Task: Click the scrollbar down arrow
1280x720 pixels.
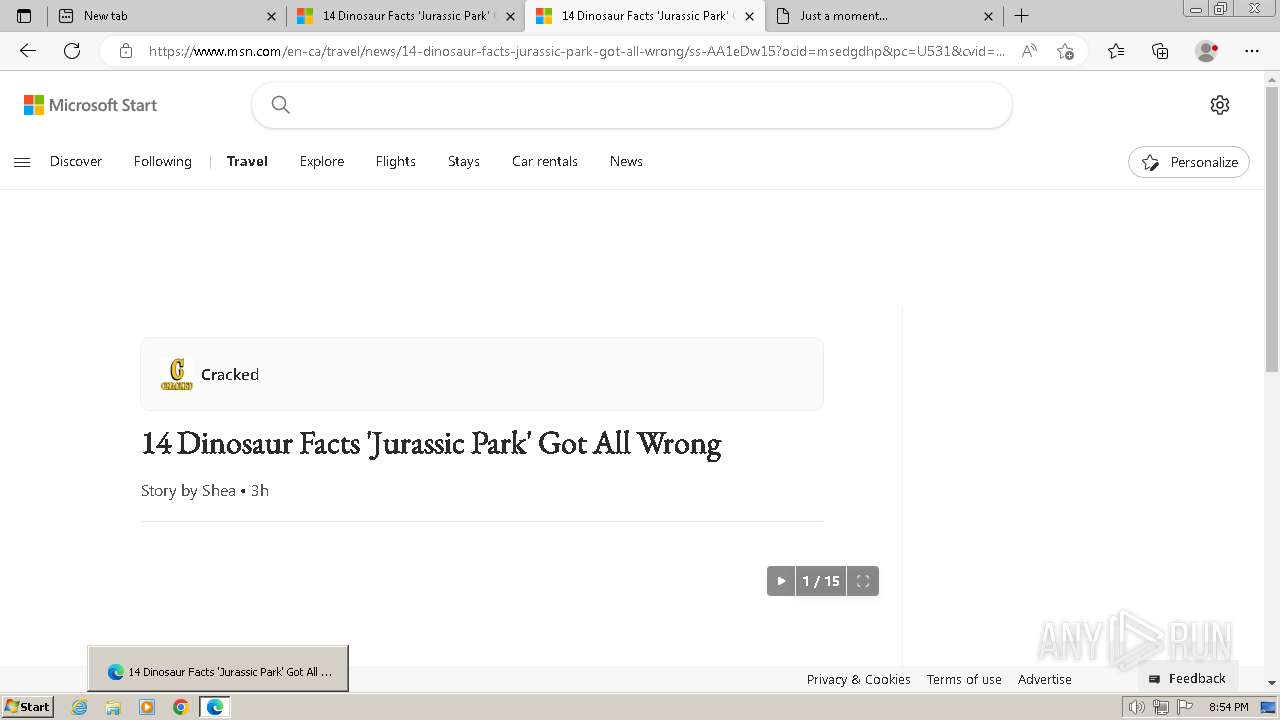Action: click(x=1272, y=683)
